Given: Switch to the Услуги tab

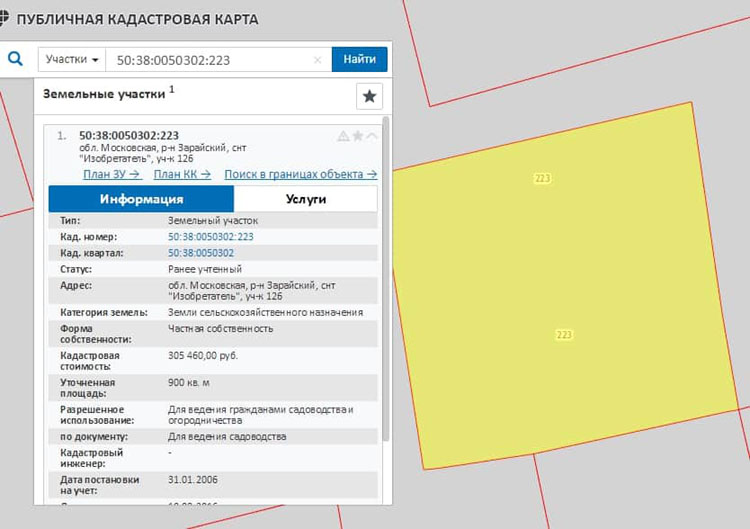Looking at the screenshot, I should click(306, 199).
